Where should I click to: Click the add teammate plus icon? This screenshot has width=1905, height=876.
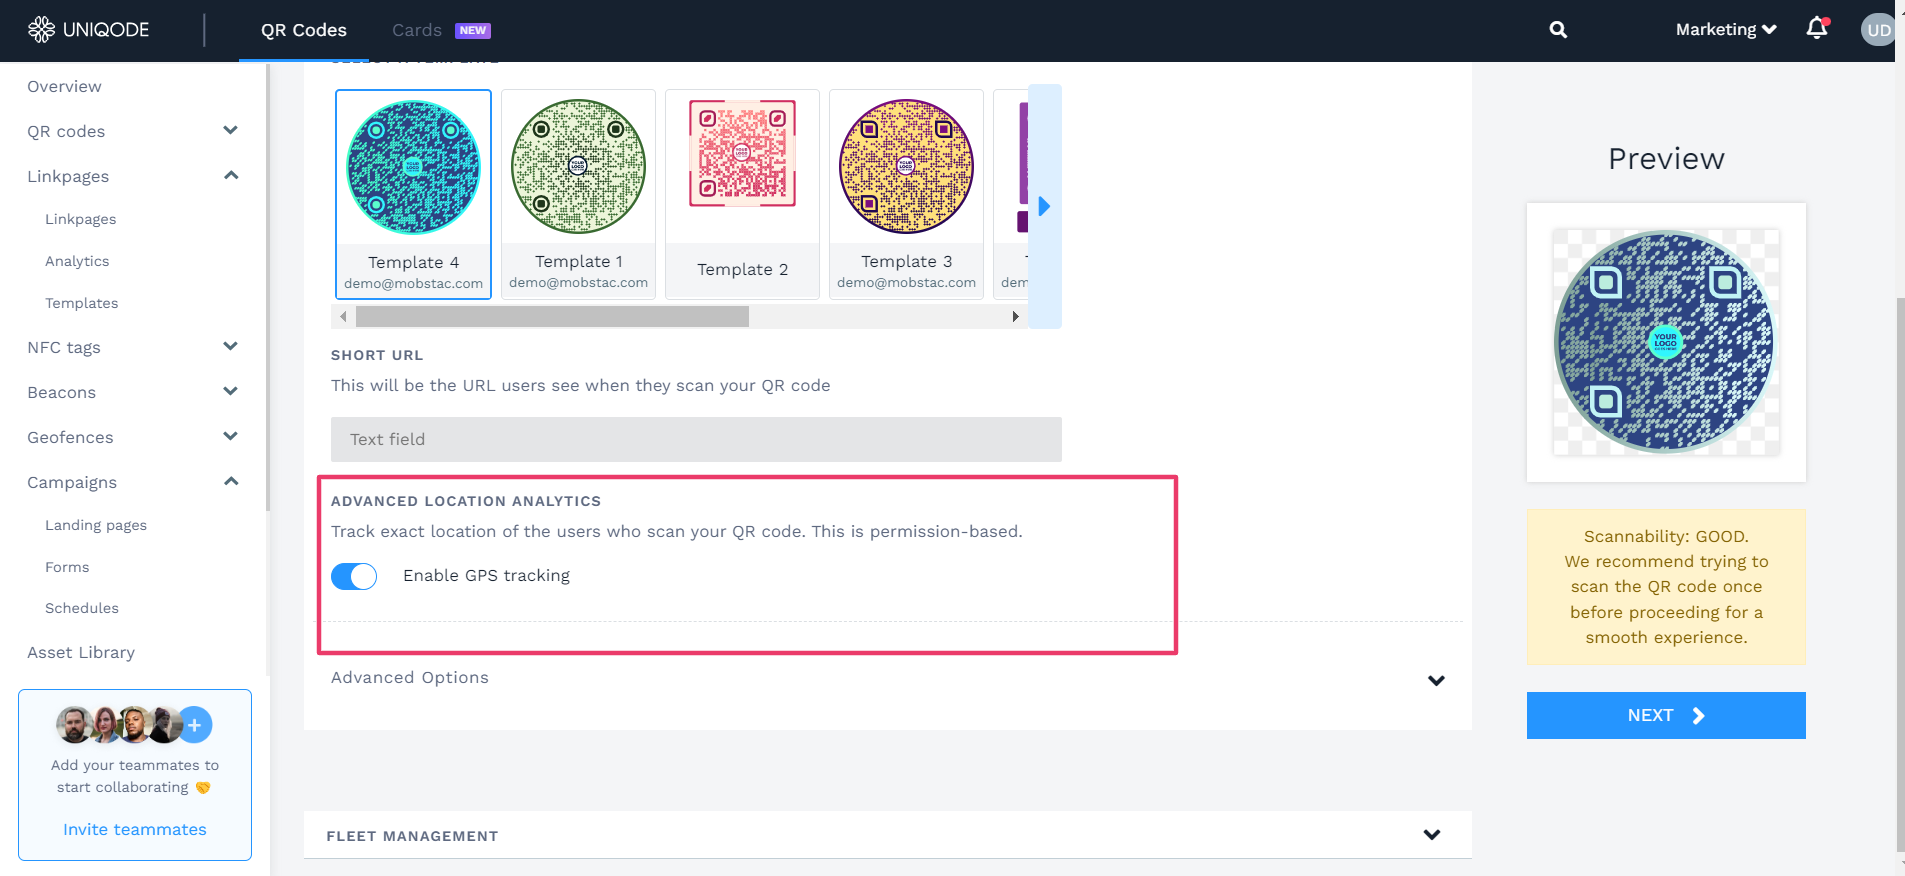[195, 725]
